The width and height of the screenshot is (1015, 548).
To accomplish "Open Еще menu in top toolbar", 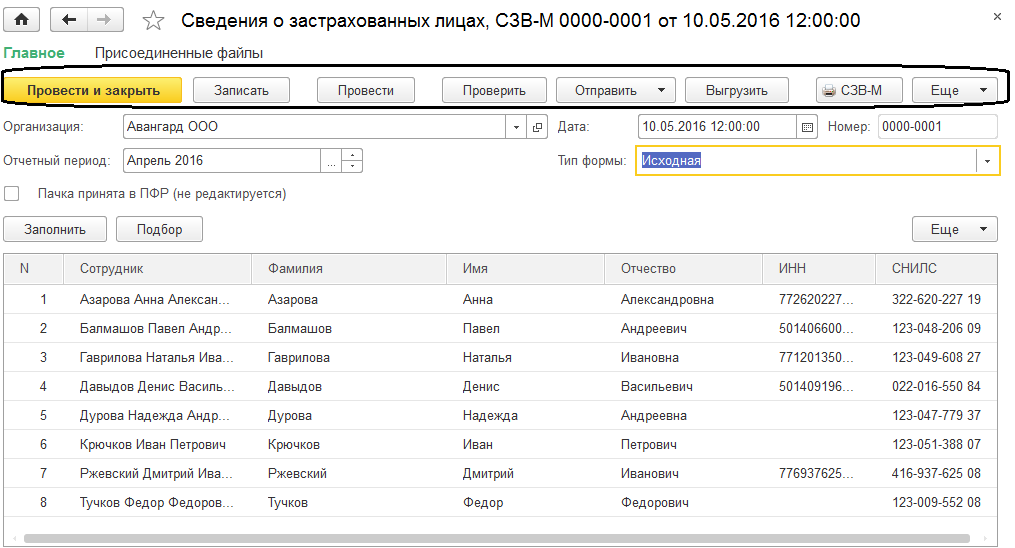I will [954, 90].
